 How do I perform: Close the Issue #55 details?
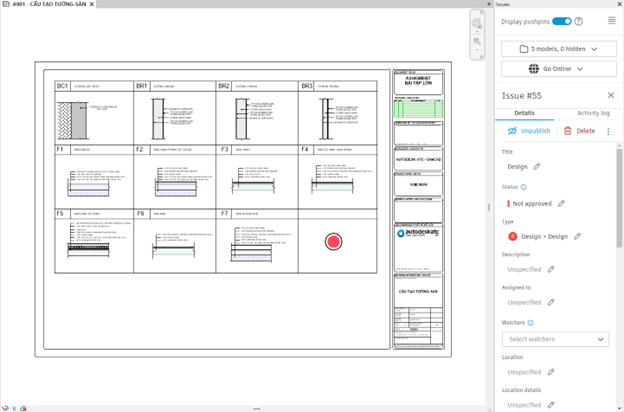click(x=611, y=96)
